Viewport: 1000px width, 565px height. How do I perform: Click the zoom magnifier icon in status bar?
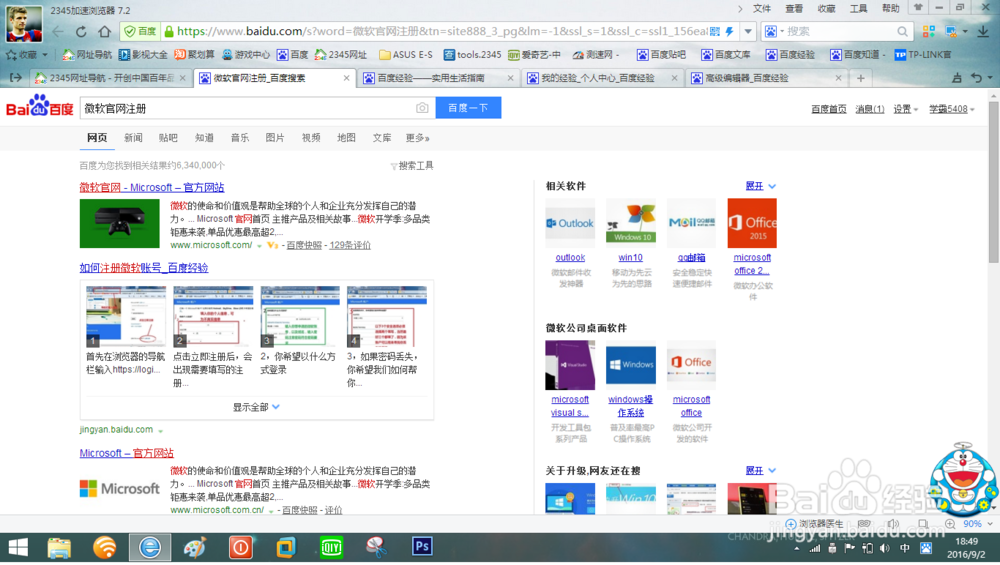950,524
